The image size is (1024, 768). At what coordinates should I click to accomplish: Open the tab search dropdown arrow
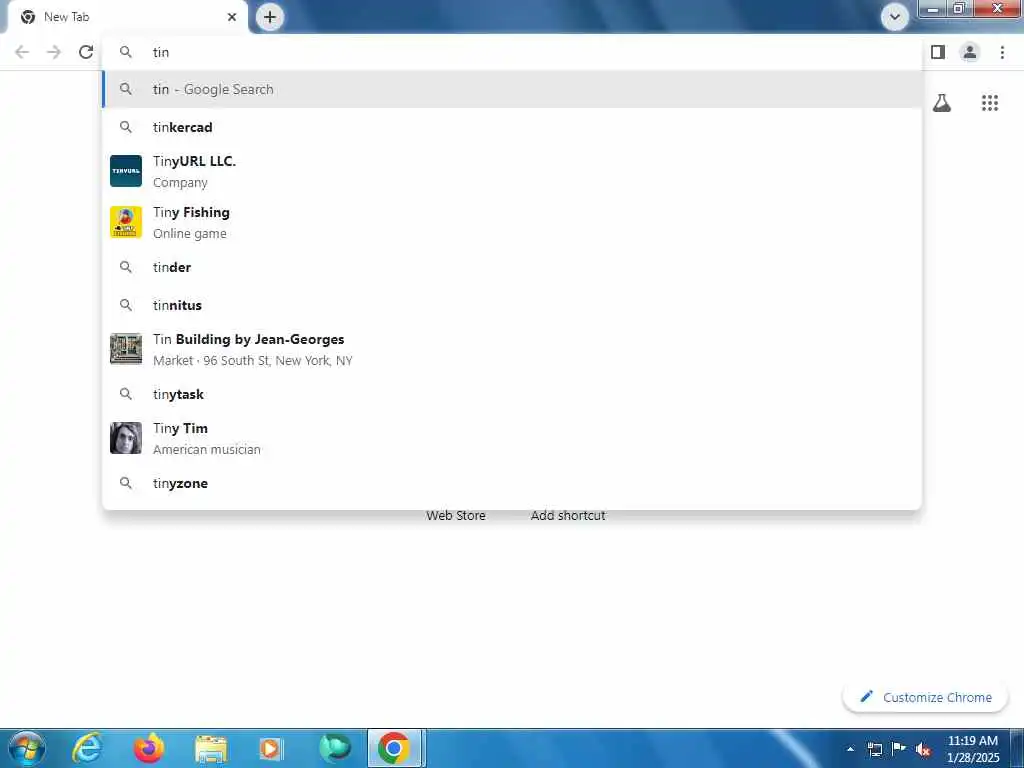pyautogui.click(x=895, y=17)
